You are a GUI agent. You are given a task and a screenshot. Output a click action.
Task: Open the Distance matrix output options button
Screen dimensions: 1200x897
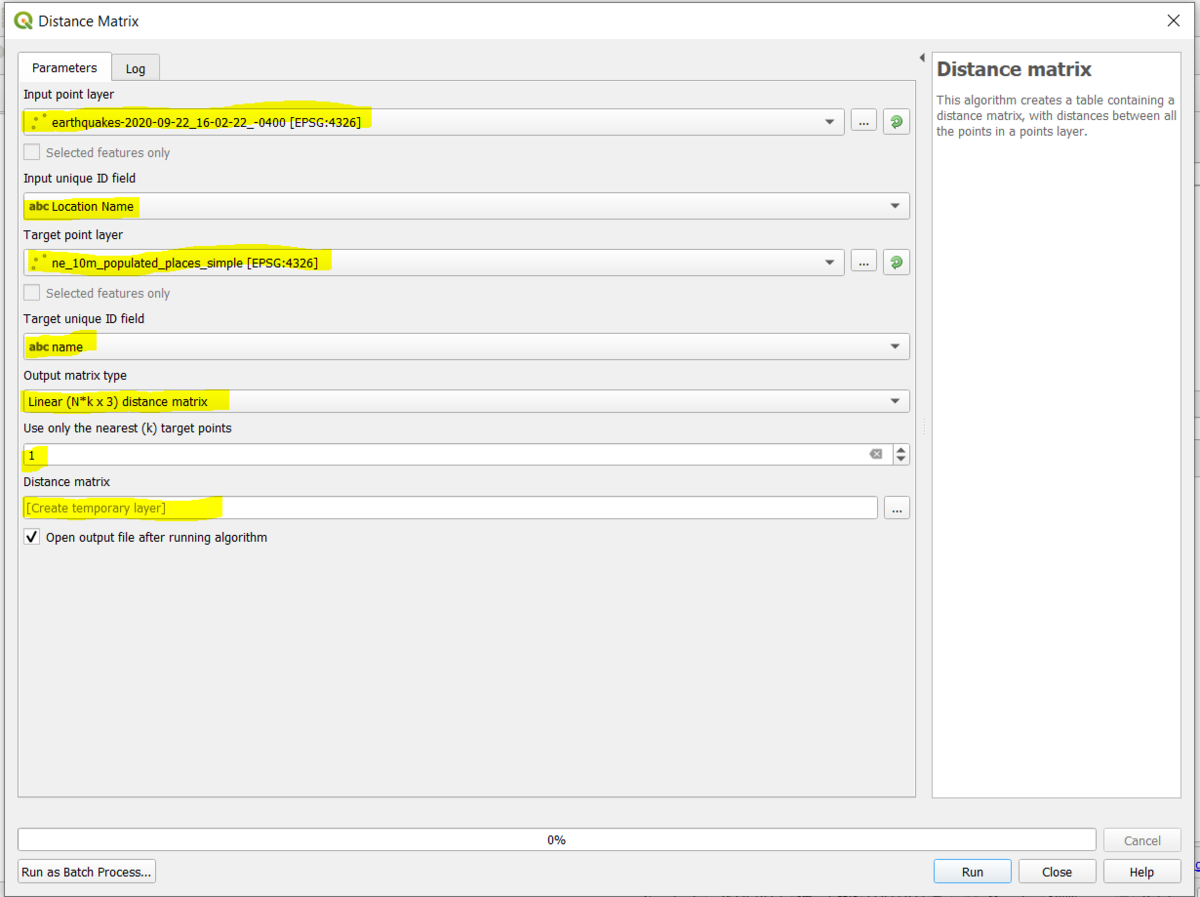pyautogui.click(x=896, y=508)
